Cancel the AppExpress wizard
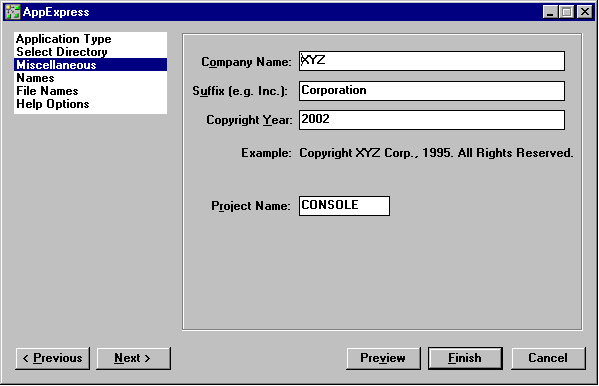Viewport: 599px width, 386px height. (548, 358)
